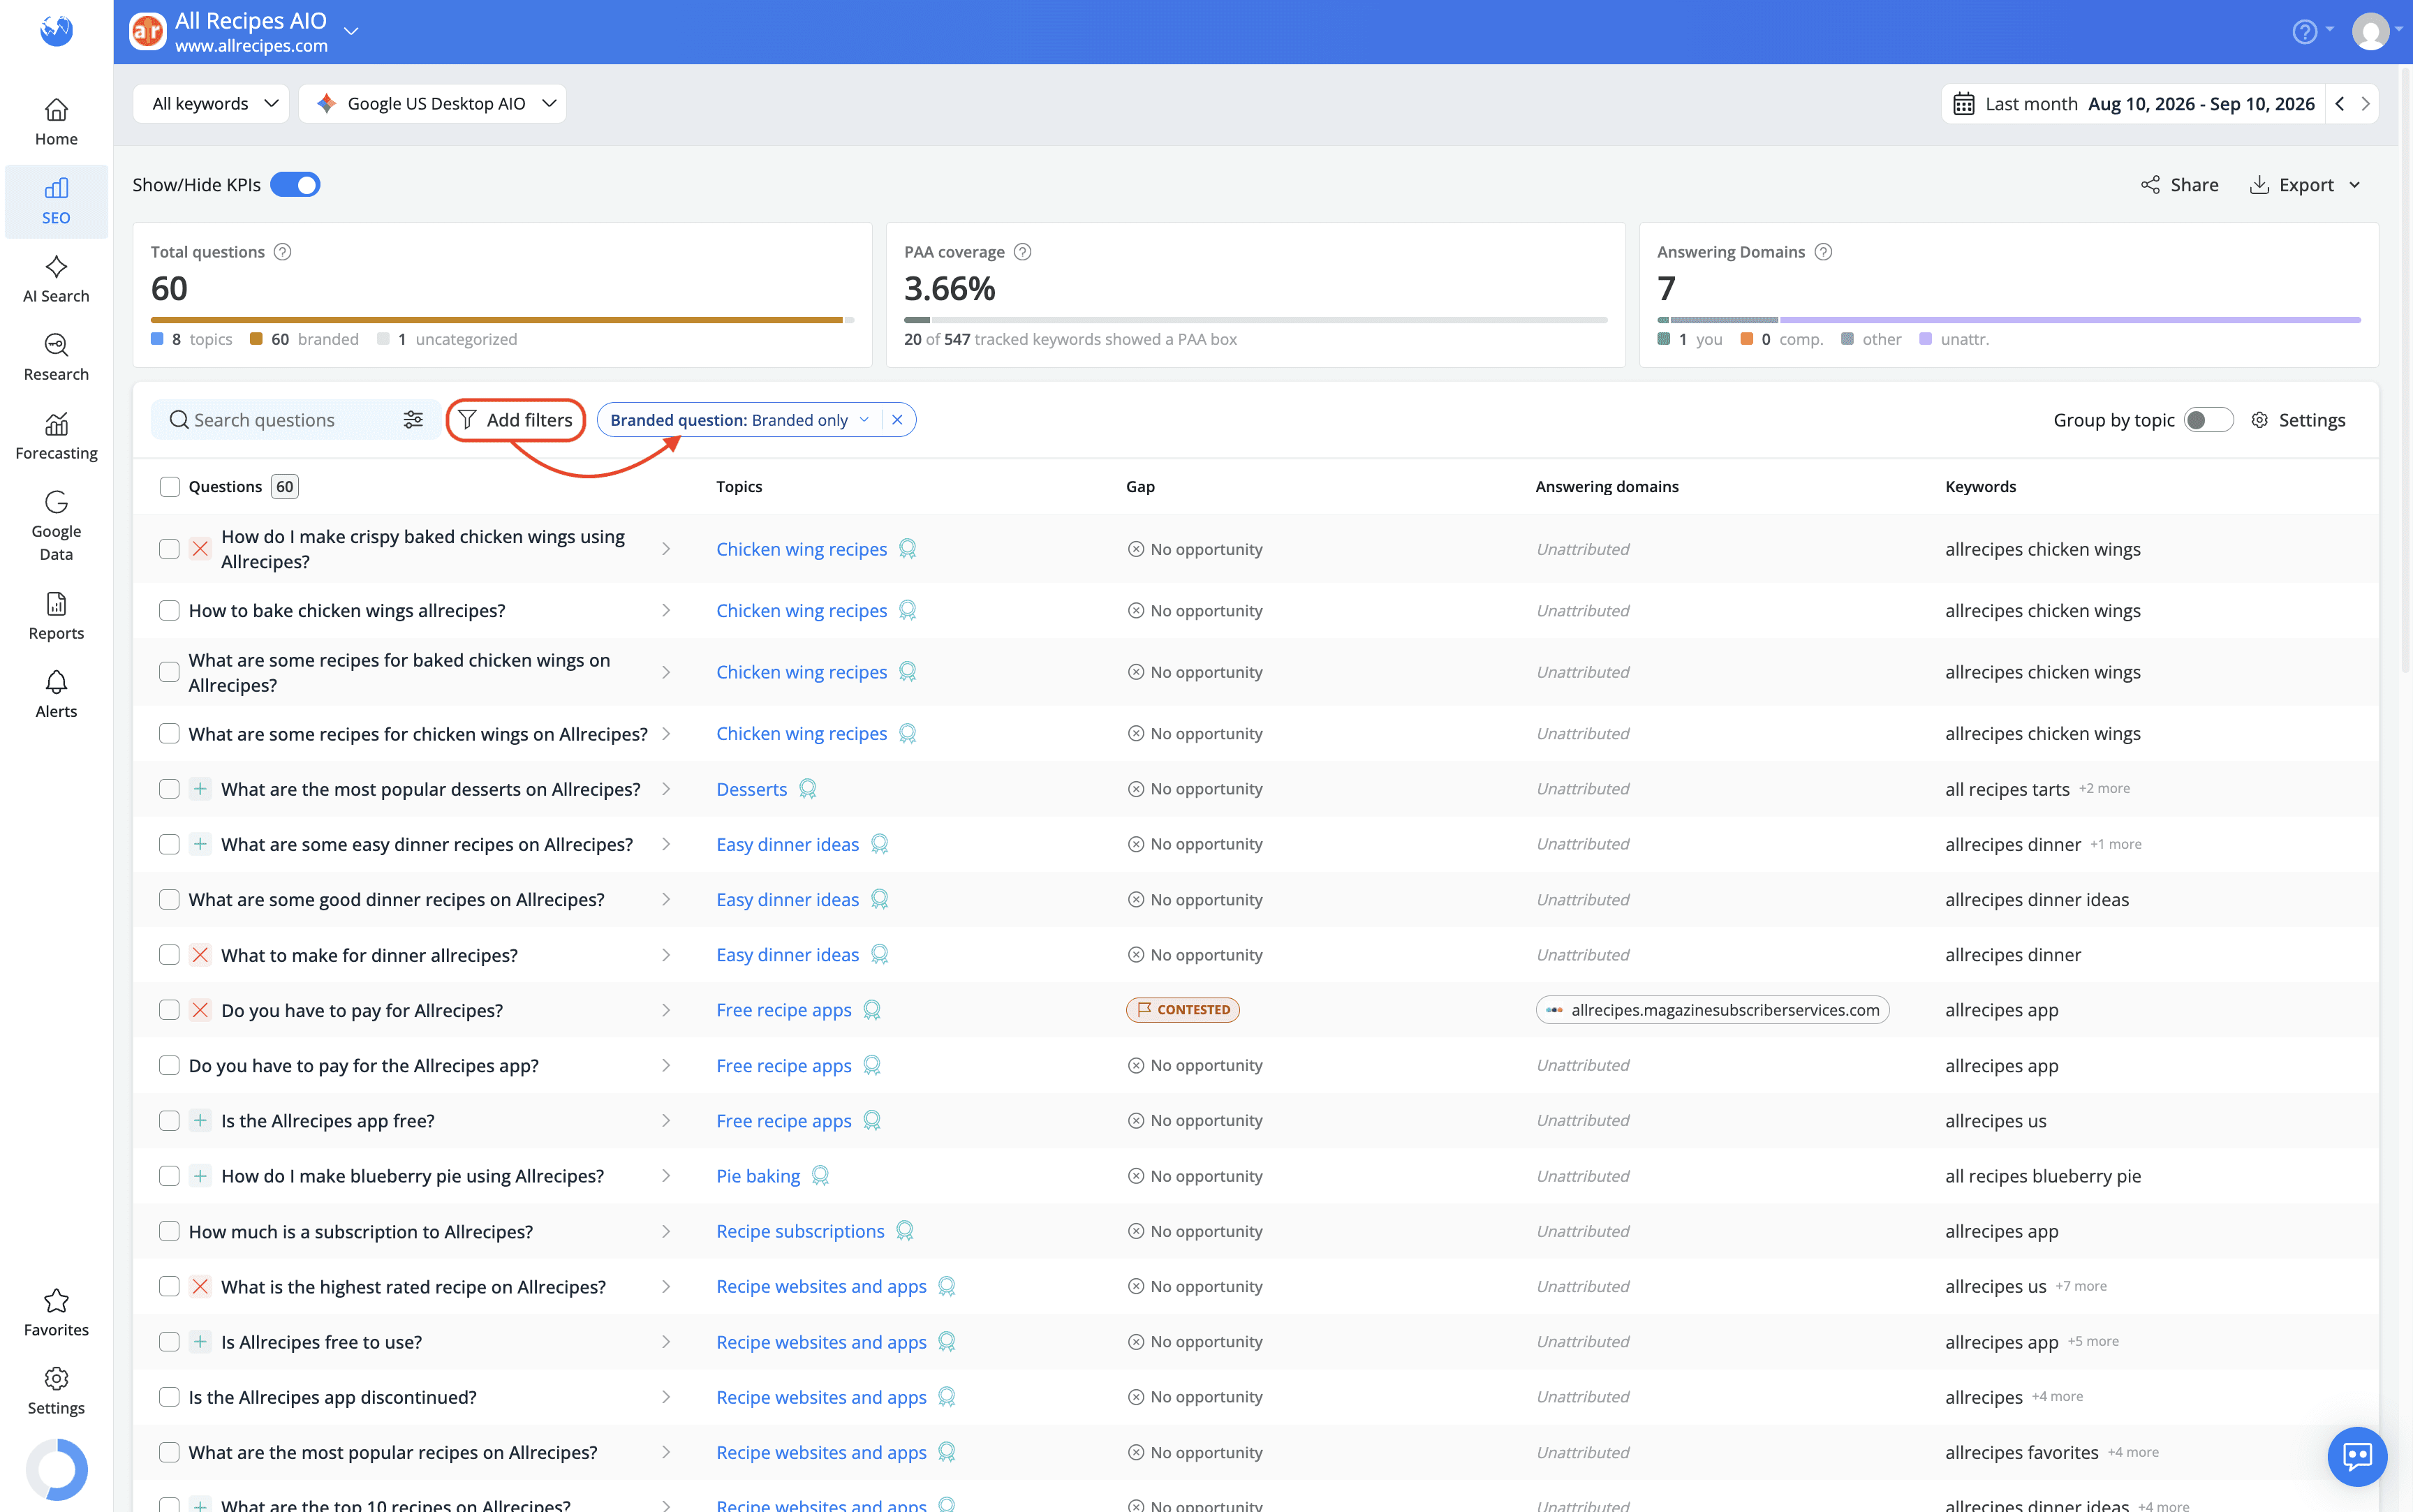Open the Research sidebar section
Viewport: 2413px width, 1512px height.
click(x=56, y=358)
